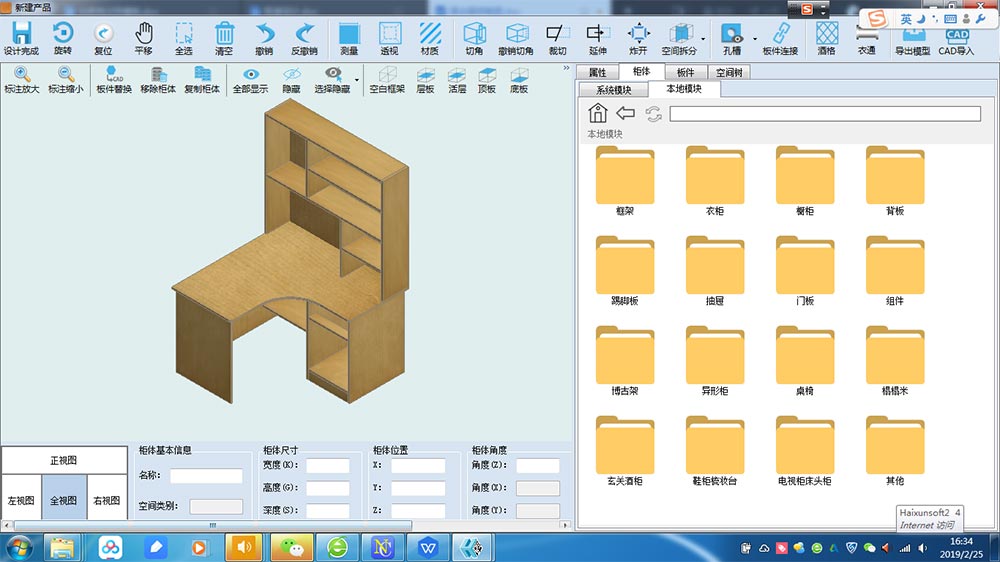The height and width of the screenshot is (562, 1000).
Task: Open the 选择隐藏 dropdown arrow
Action: 357,80
